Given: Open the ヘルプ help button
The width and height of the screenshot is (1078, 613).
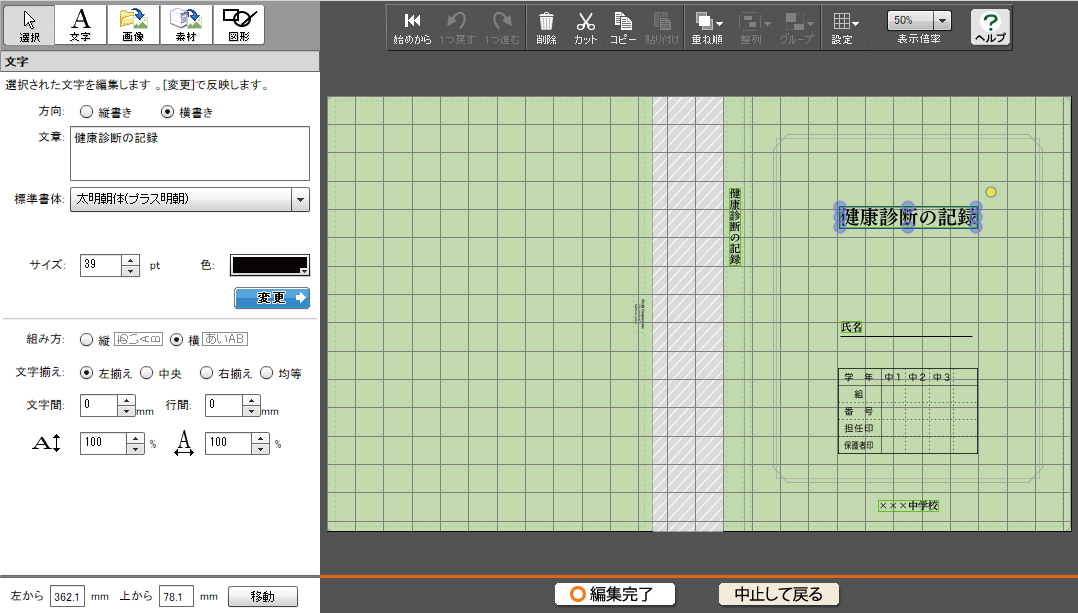Looking at the screenshot, I should [990, 27].
